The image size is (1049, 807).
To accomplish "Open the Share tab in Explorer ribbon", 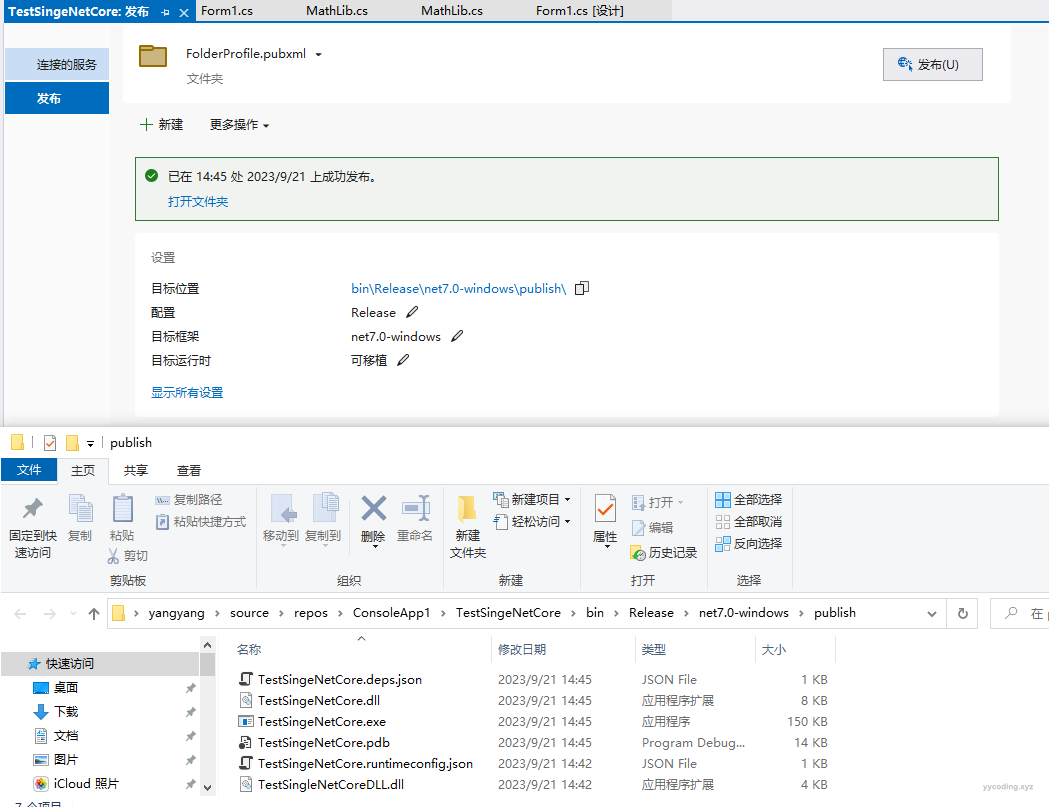I will pyautogui.click(x=136, y=470).
